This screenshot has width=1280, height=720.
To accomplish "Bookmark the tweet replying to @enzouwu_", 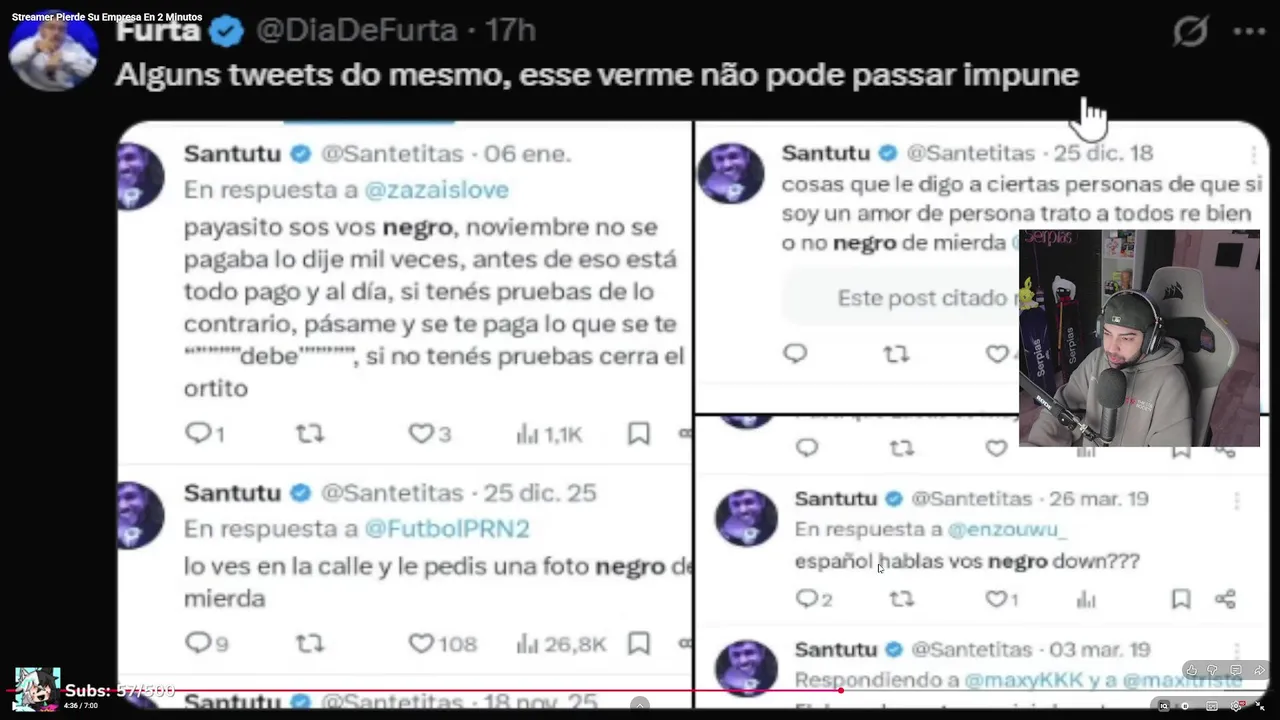I will pyautogui.click(x=1181, y=599).
